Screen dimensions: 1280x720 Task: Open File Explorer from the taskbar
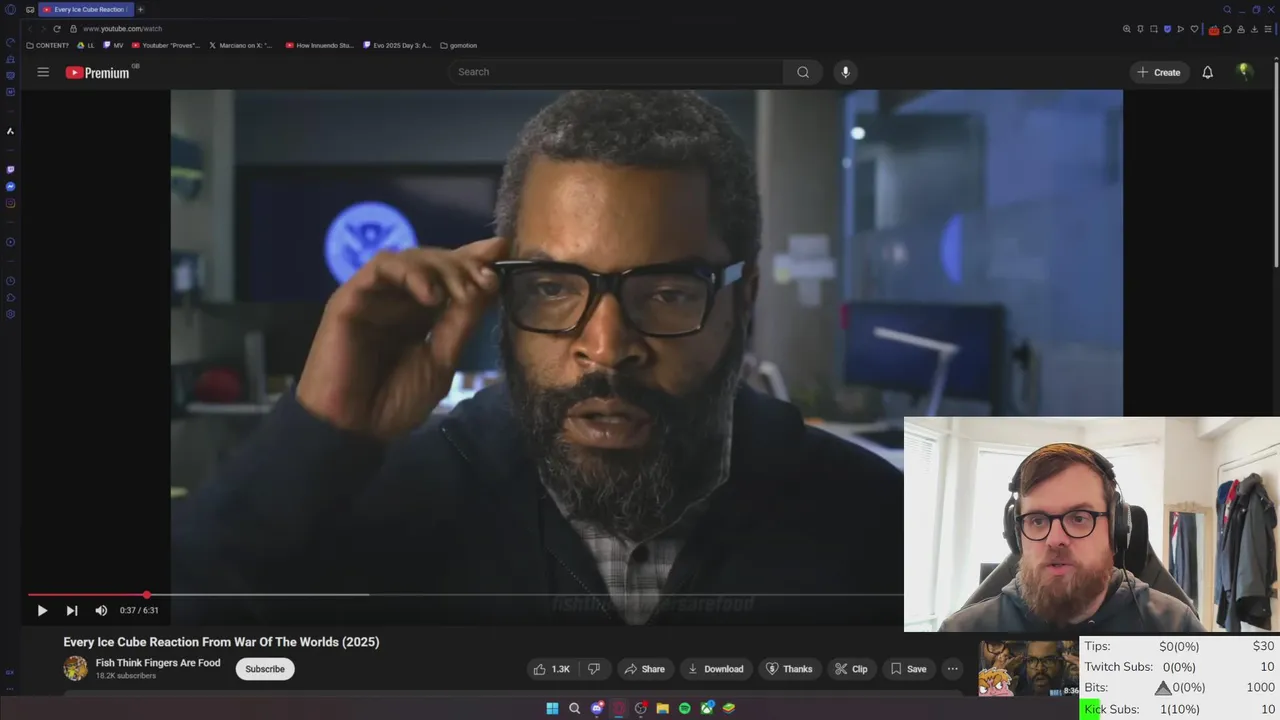coord(662,708)
